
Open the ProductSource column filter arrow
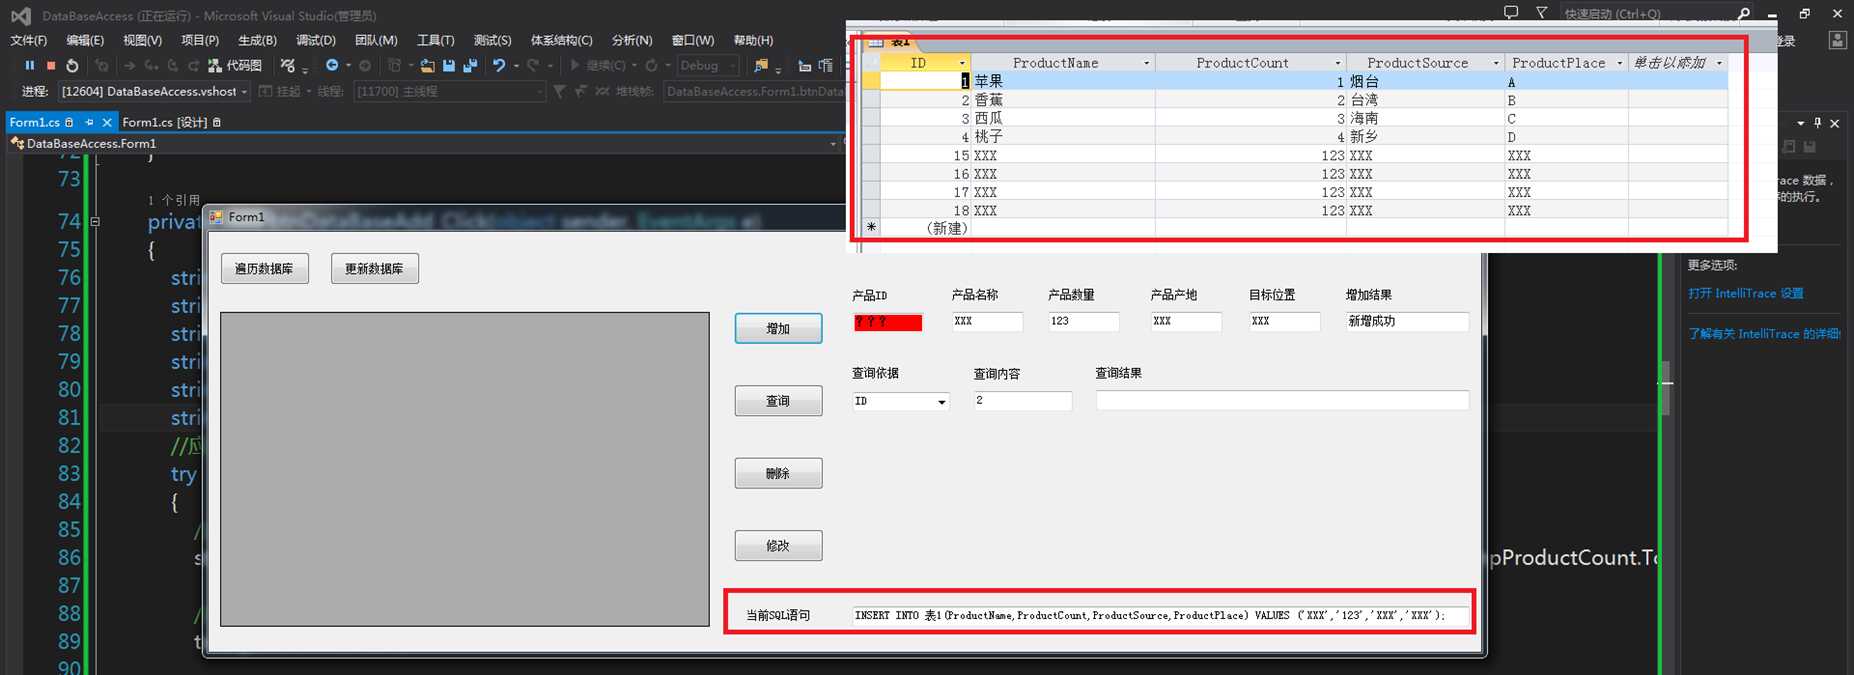pos(1496,63)
